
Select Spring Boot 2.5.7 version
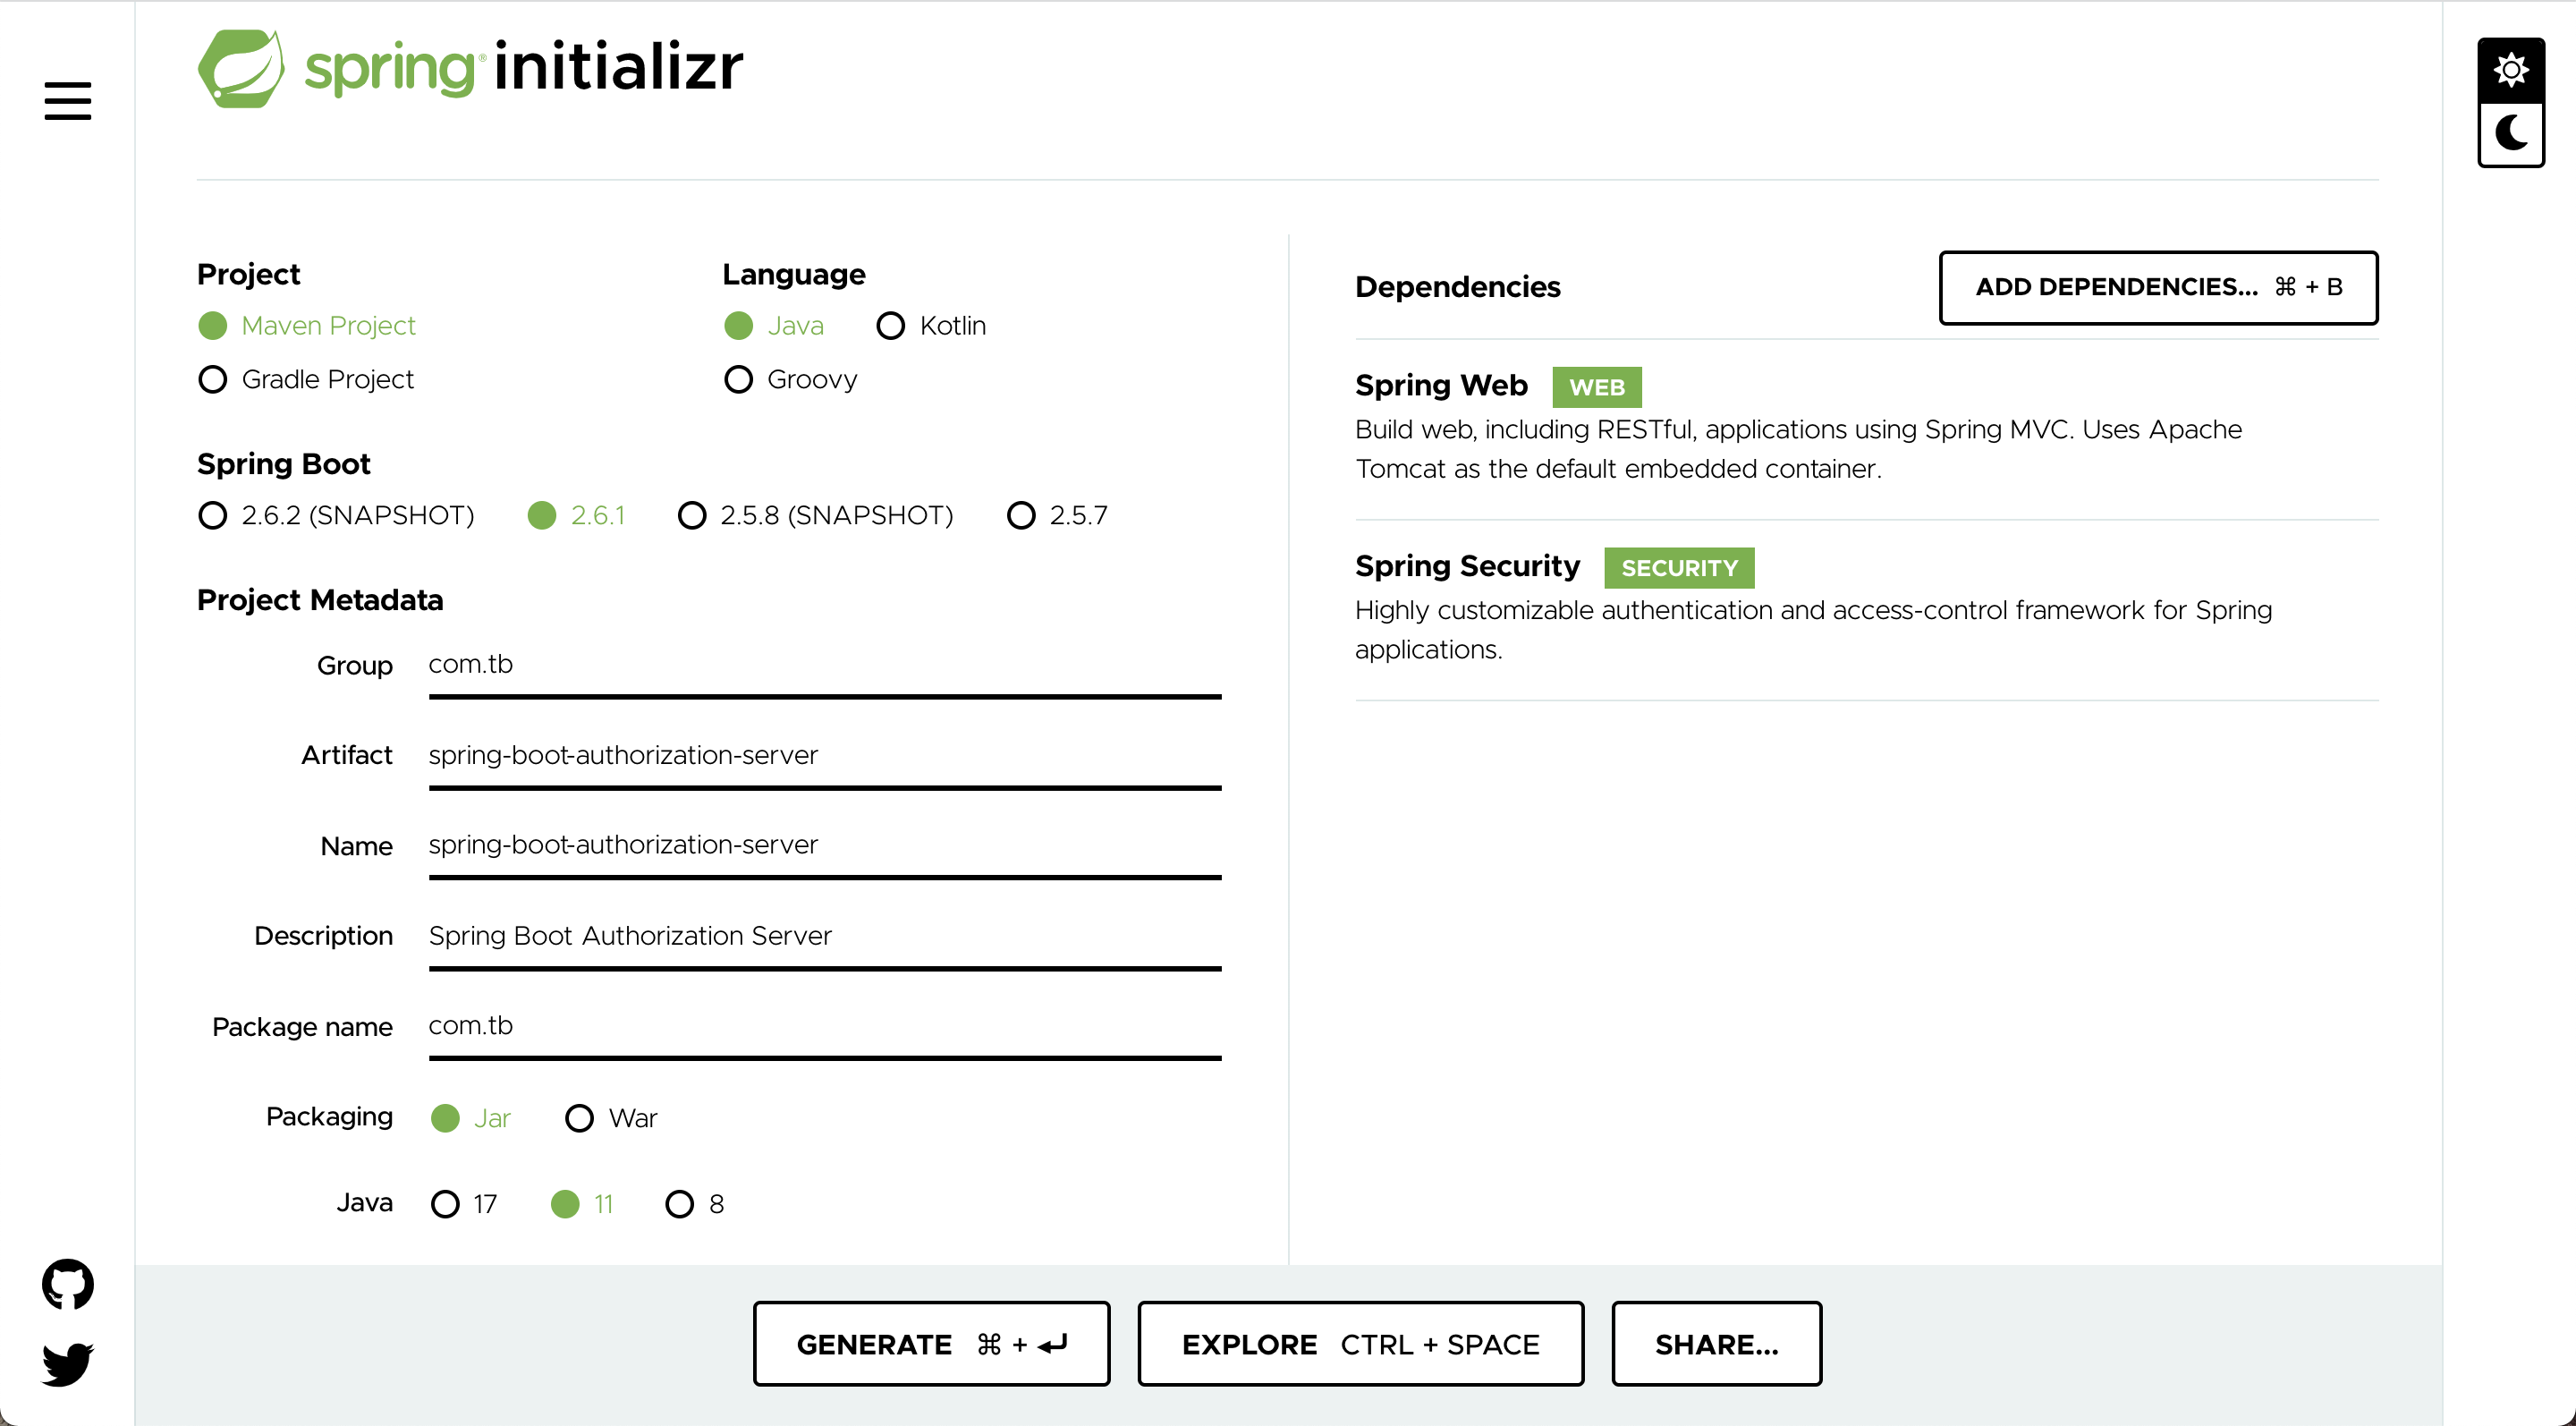pos(1057,516)
